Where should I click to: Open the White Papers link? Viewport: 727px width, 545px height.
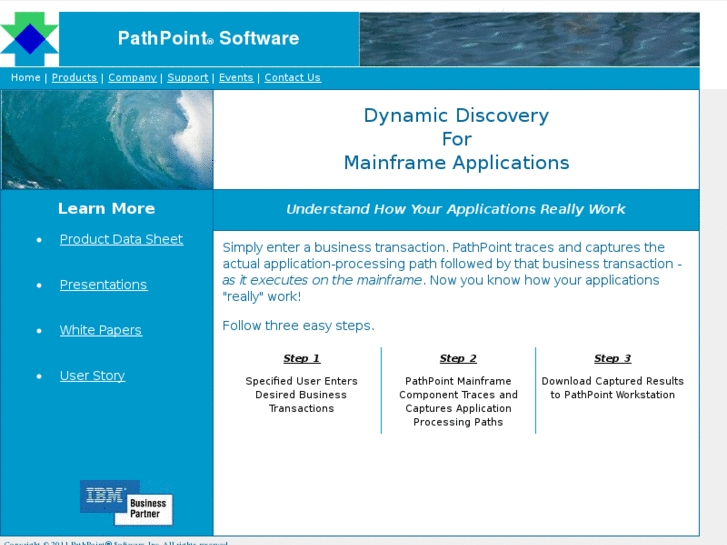(x=101, y=330)
